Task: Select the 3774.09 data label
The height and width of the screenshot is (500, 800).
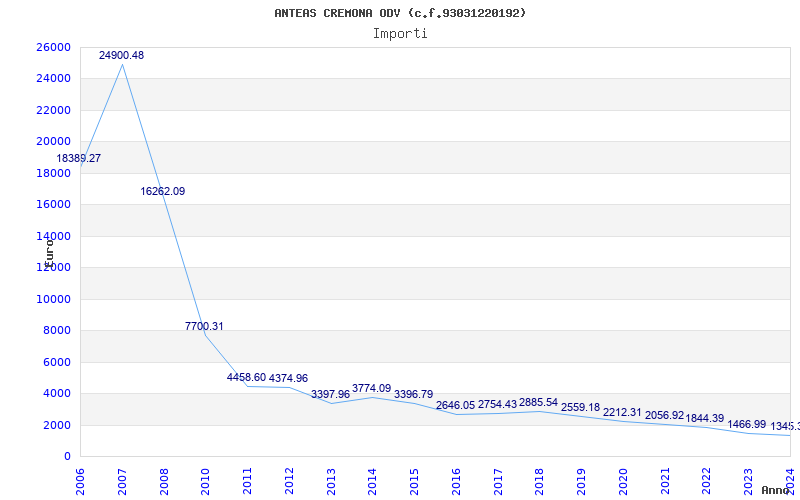Action: 371,388
